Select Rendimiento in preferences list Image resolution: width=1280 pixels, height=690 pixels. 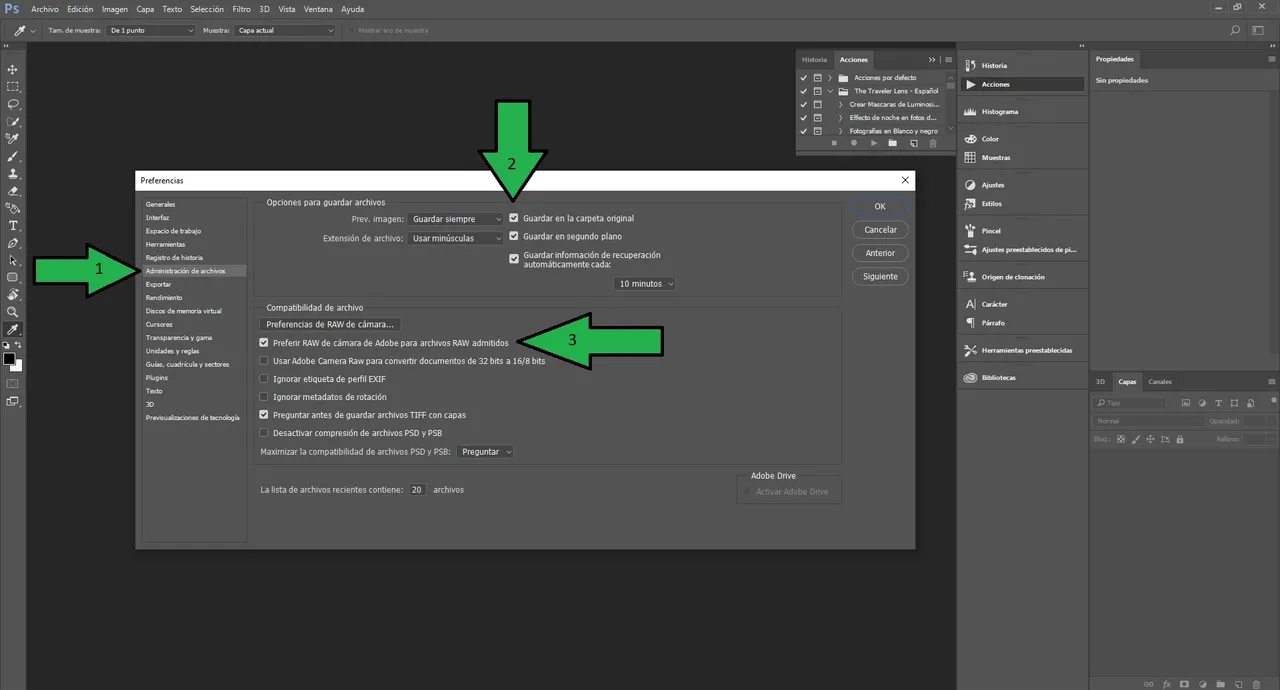click(164, 298)
